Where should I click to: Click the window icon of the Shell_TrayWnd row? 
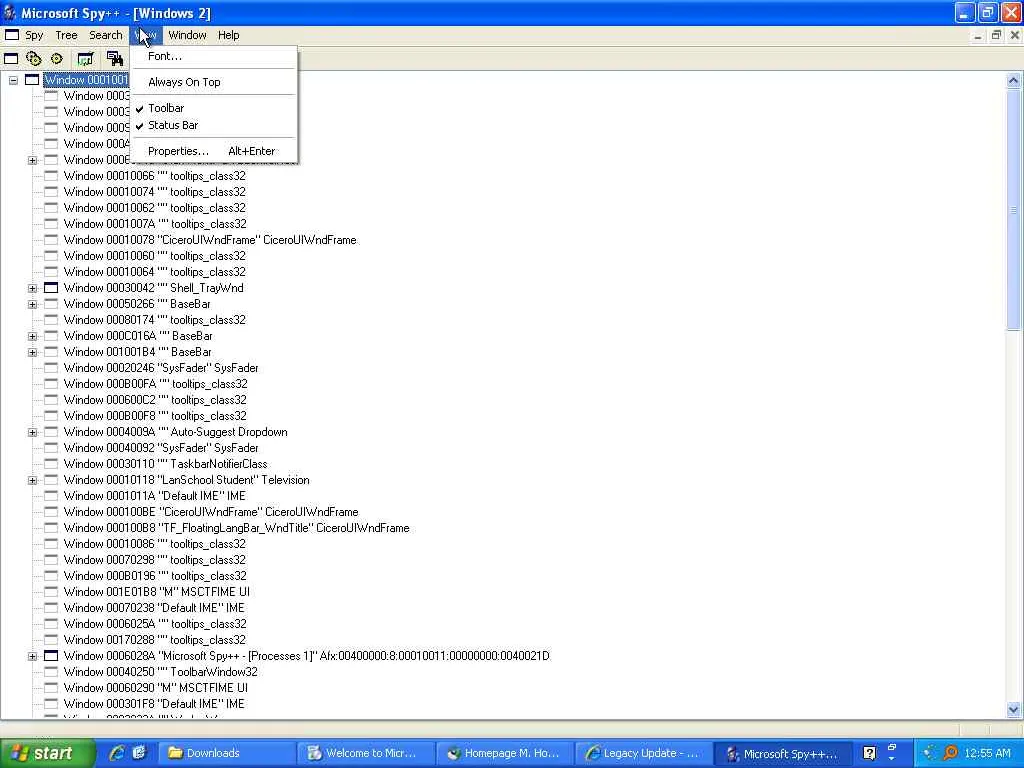(x=51, y=288)
